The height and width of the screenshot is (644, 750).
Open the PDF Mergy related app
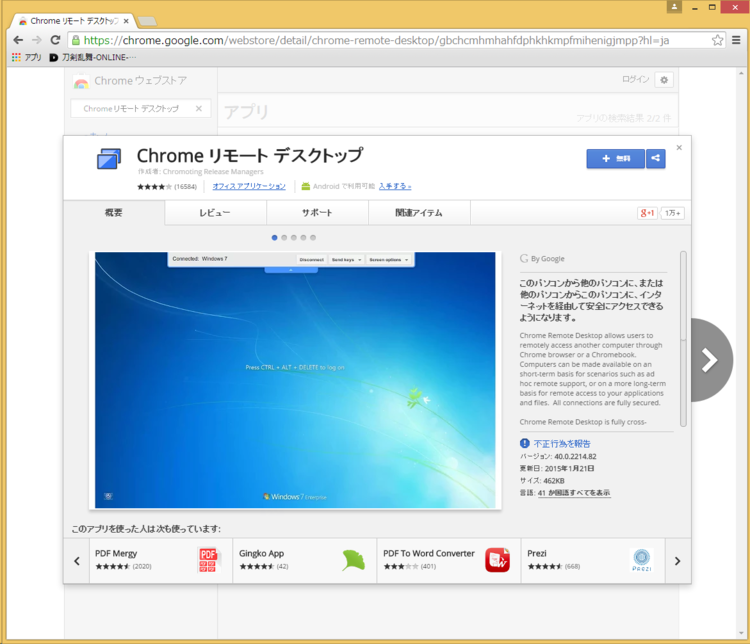click(161, 561)
